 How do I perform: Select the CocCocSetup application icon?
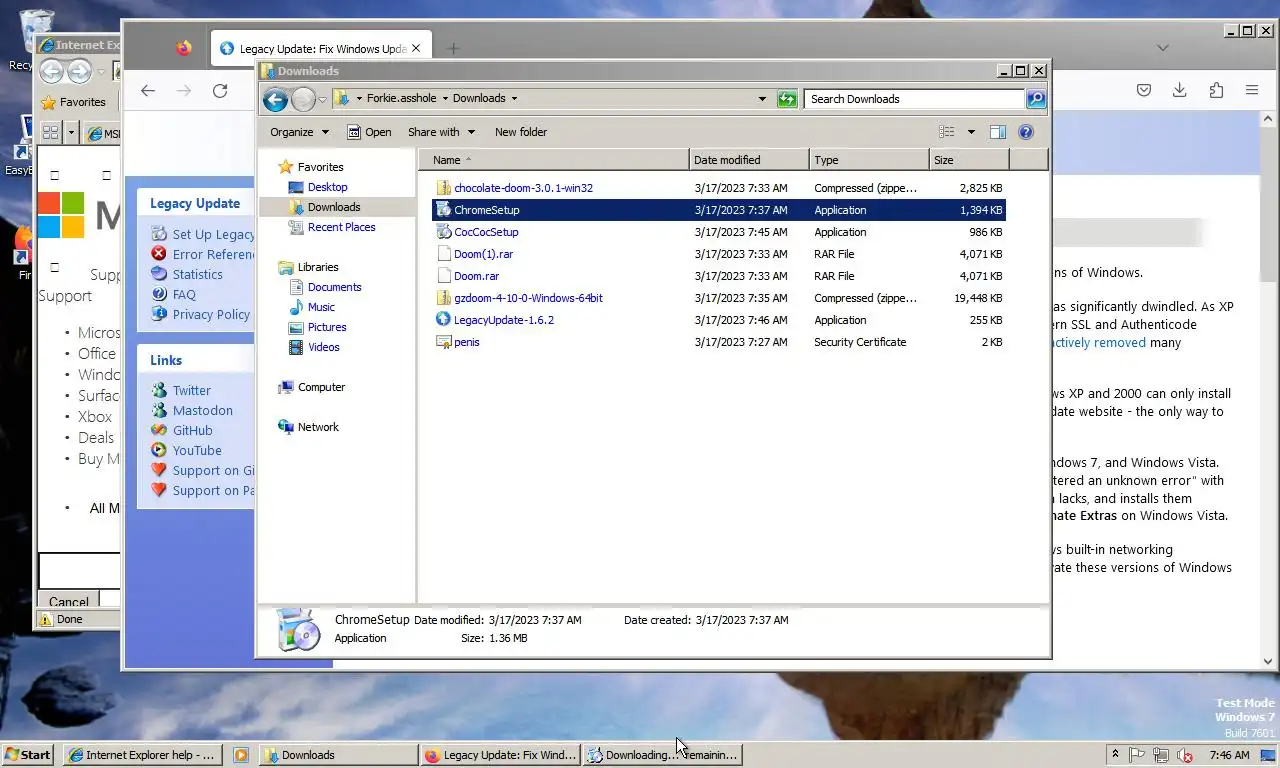(444, 232)
